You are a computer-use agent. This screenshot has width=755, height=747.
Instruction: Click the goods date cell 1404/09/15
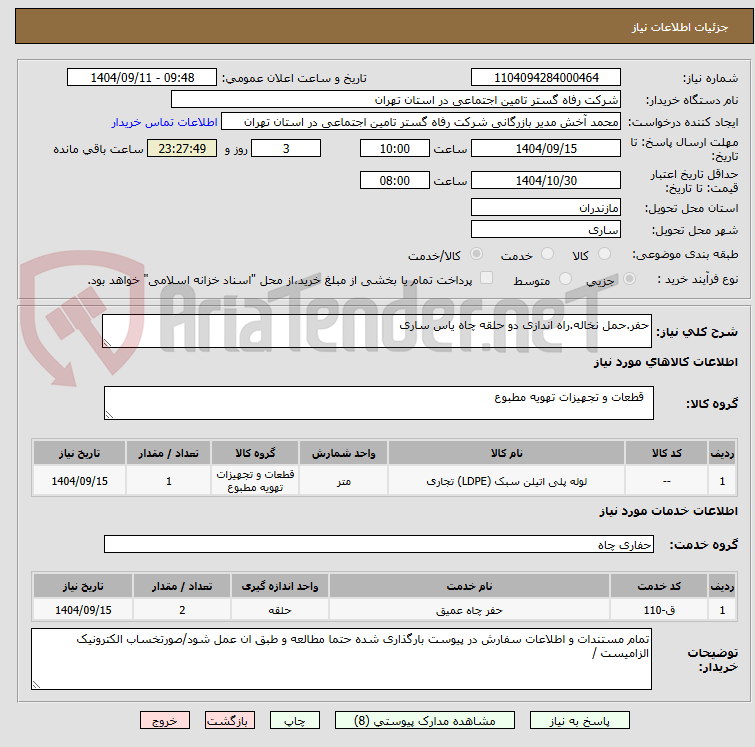tap(79, 481)
